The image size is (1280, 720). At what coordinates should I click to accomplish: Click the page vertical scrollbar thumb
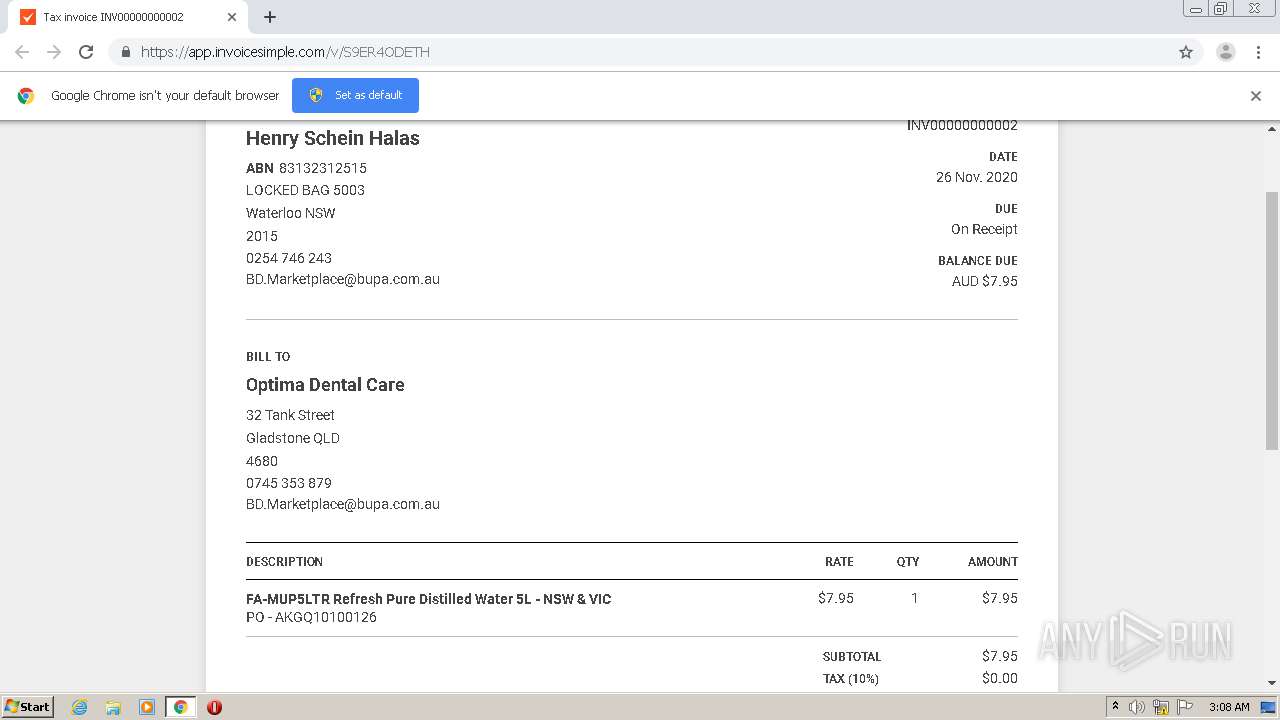point(1272,320)
